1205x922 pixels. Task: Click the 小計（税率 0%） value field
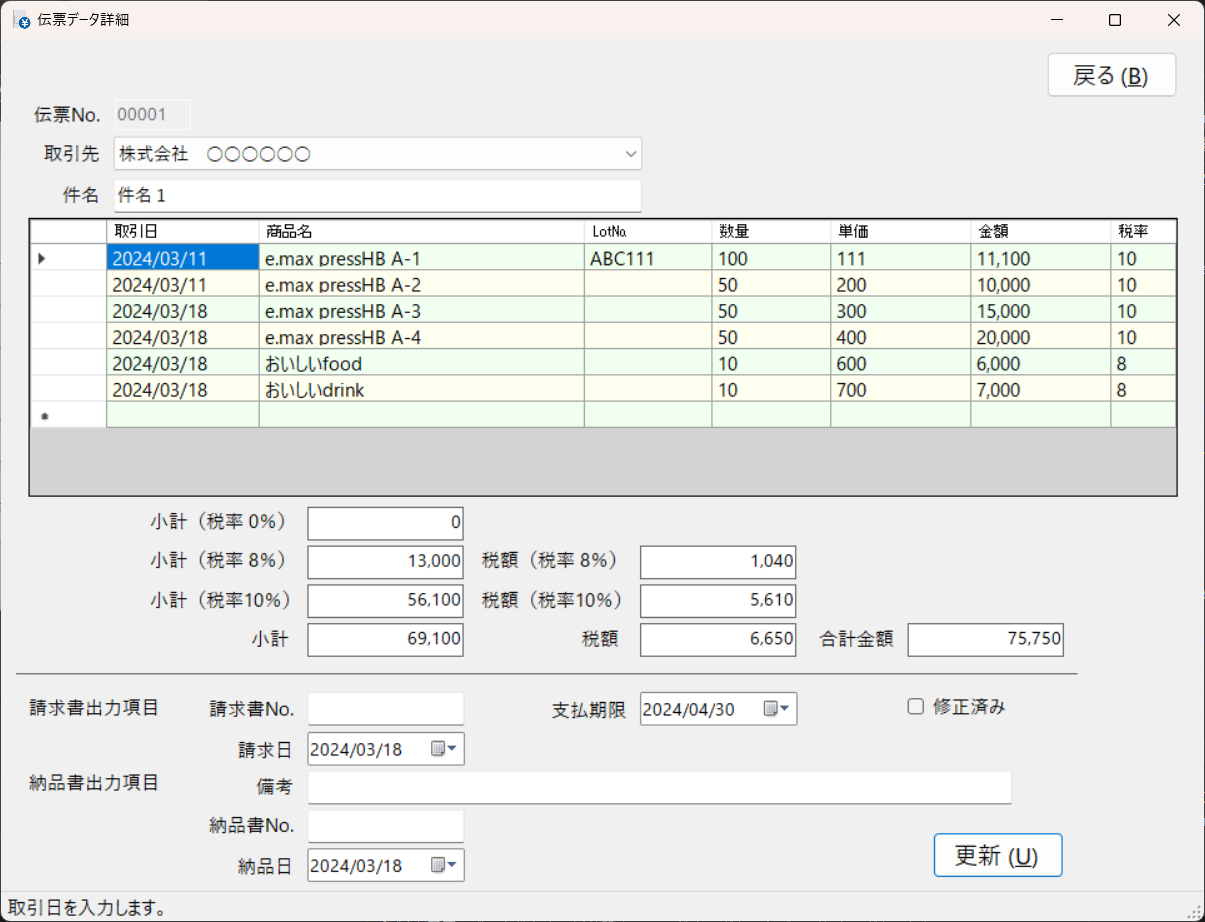click(386, 523)
